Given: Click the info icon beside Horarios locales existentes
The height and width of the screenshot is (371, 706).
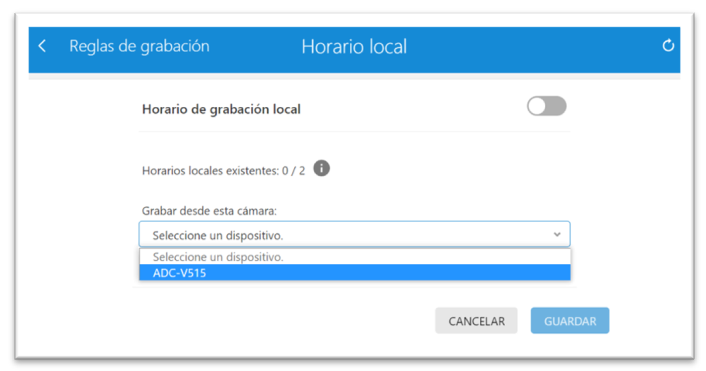Looking at the screenshot, I should tap(321, 168).
